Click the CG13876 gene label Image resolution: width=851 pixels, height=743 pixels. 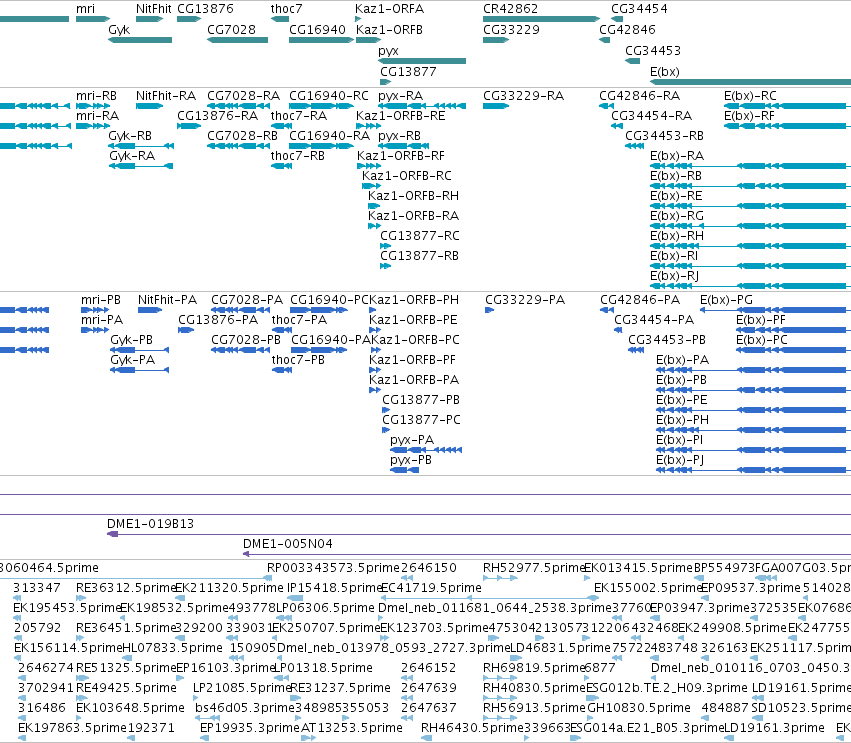205,9
